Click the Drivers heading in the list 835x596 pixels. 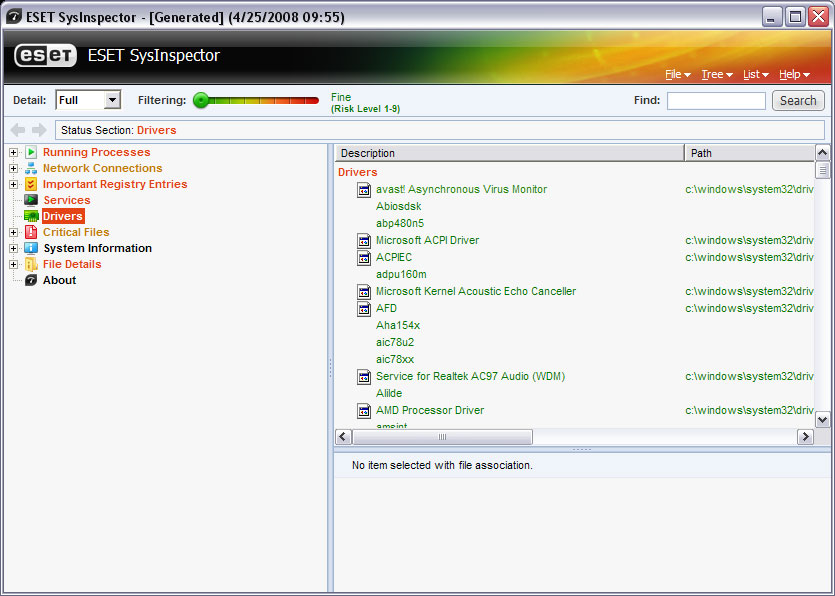[x=357, y=173]
